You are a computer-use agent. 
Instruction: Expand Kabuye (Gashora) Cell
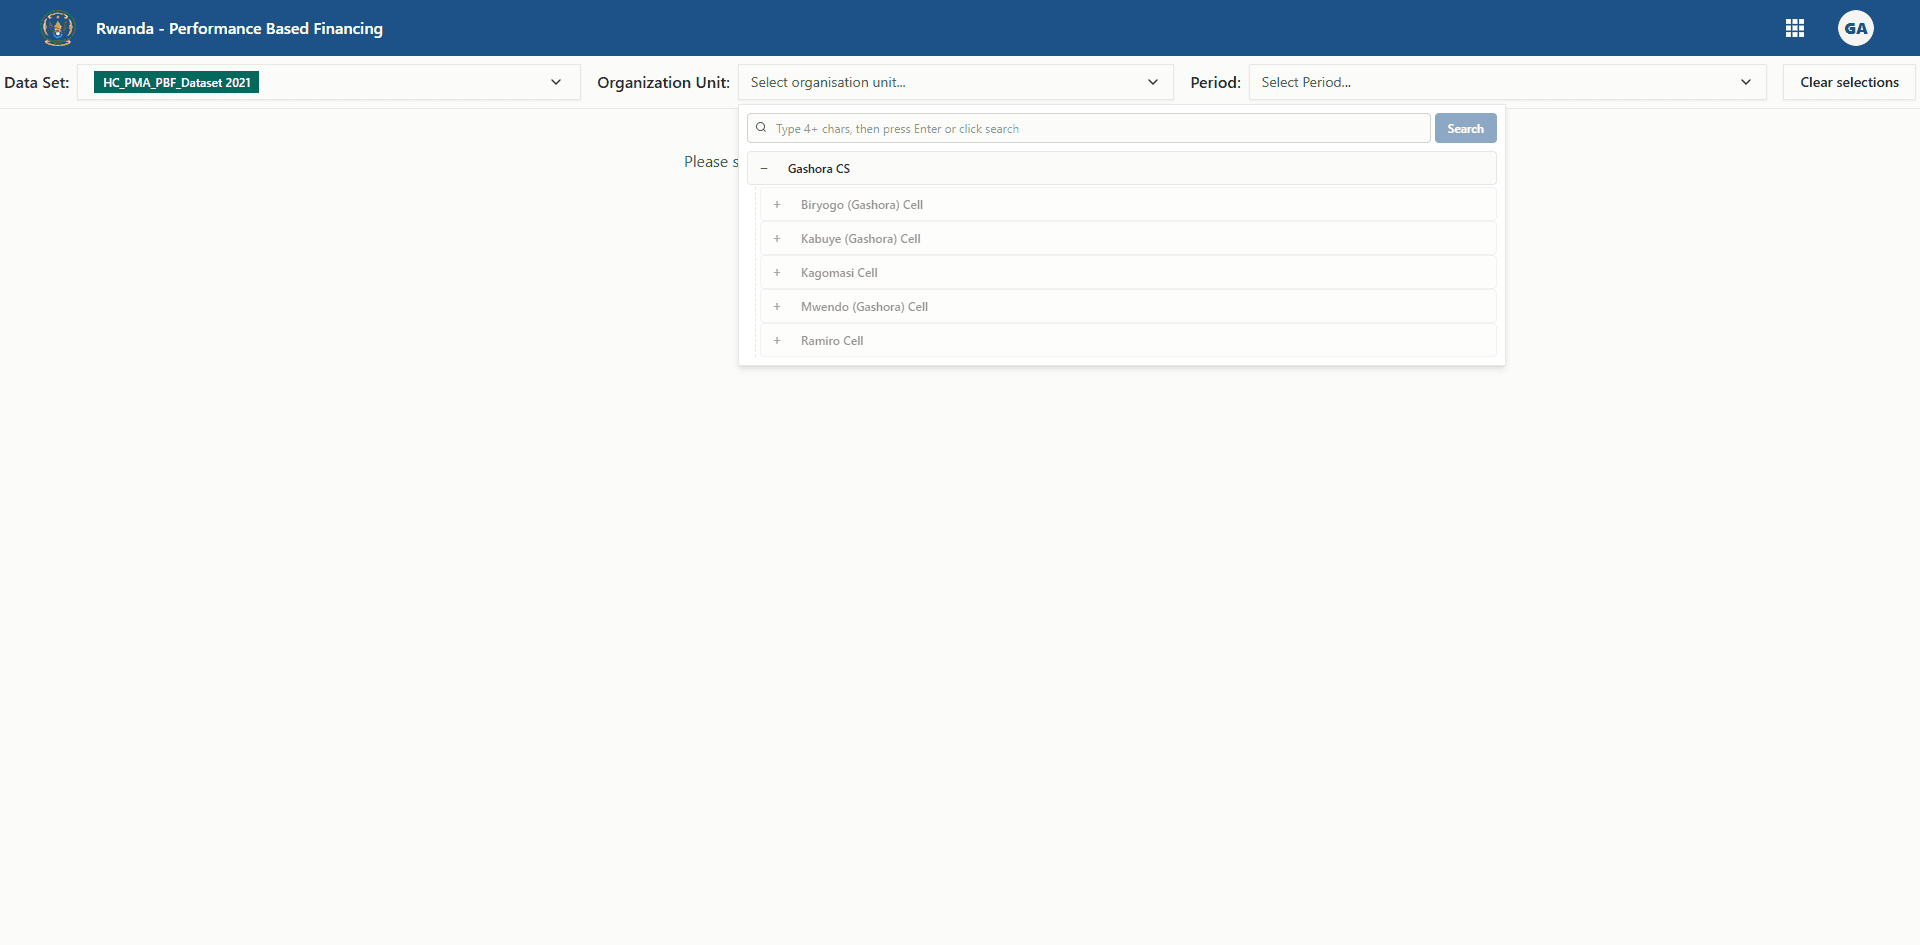click(777, 238)
